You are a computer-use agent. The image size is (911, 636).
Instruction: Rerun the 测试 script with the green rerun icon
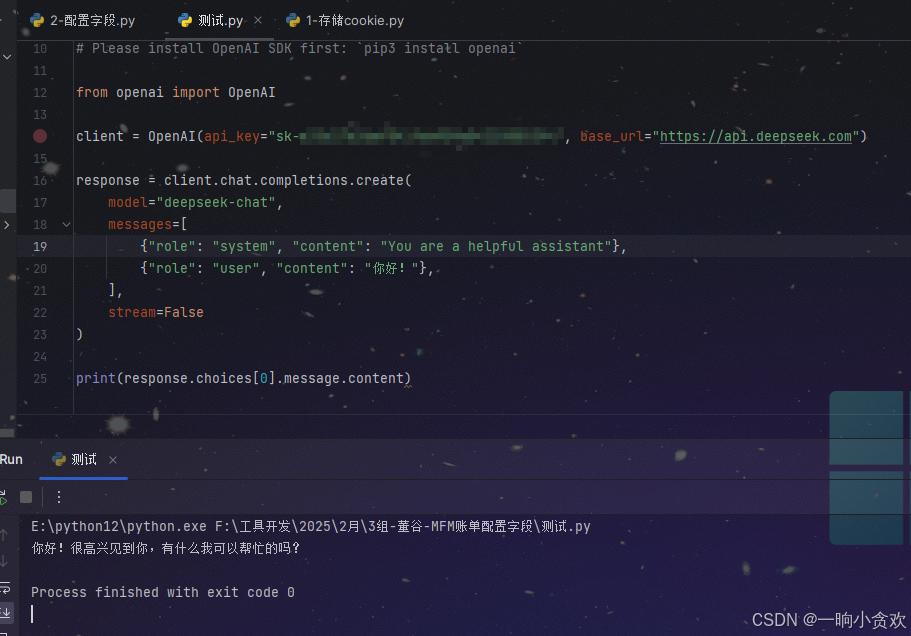pyautogui.click(x=3, y=497)
